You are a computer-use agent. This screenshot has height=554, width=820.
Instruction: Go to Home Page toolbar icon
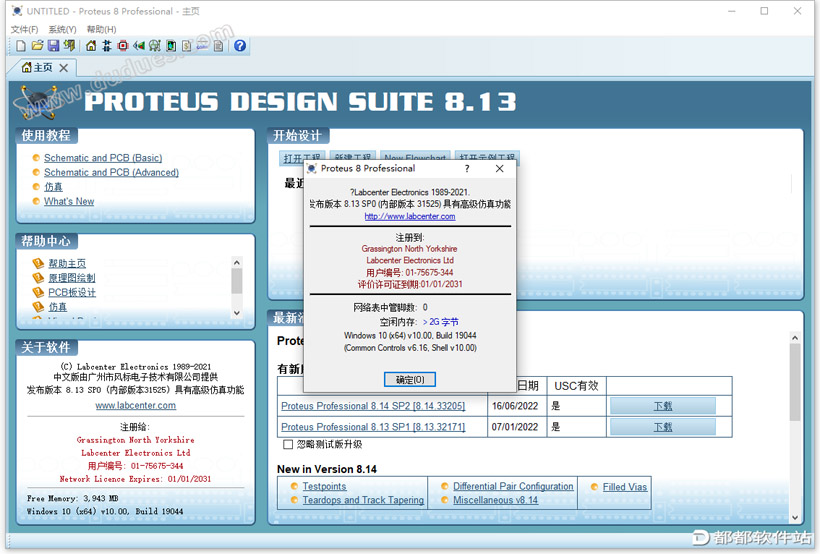pos(91,46)
